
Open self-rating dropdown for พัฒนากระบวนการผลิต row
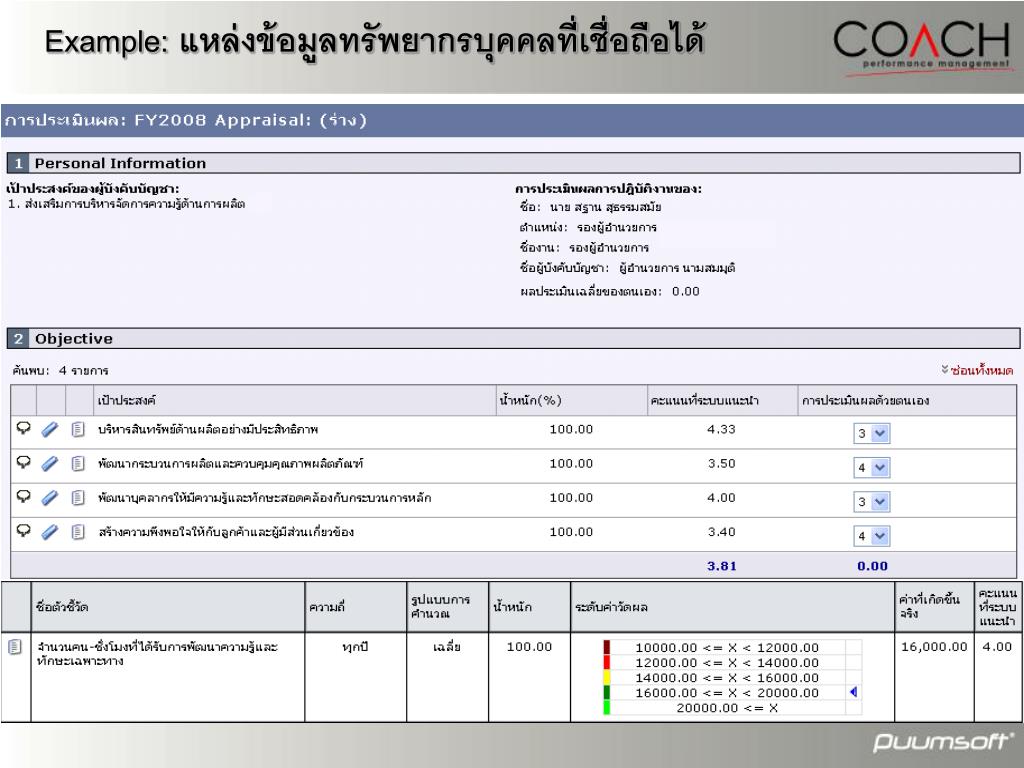pos(872,468)
